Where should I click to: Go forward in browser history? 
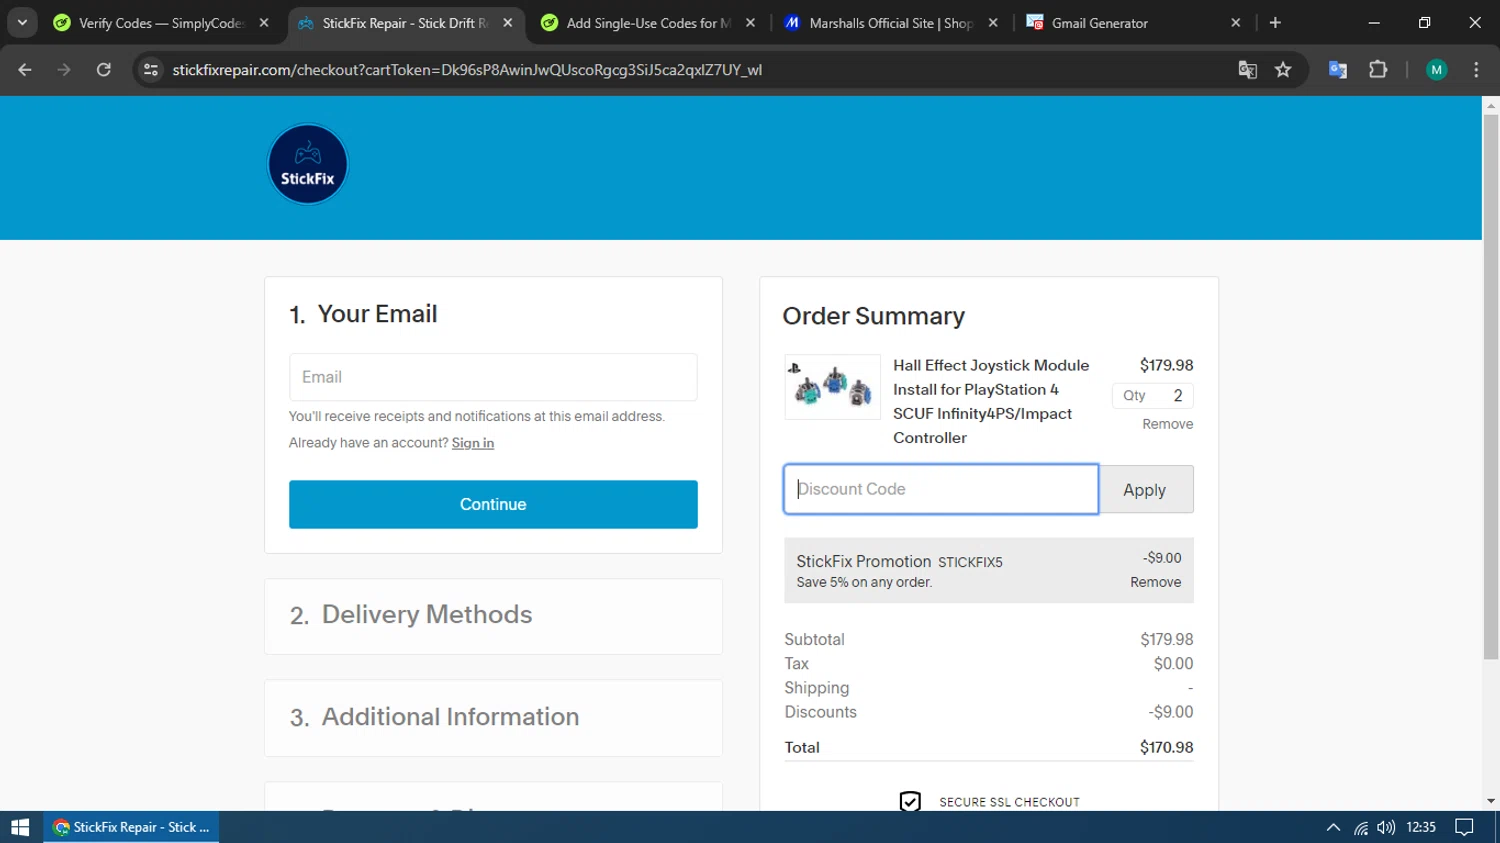pos(64,70)
